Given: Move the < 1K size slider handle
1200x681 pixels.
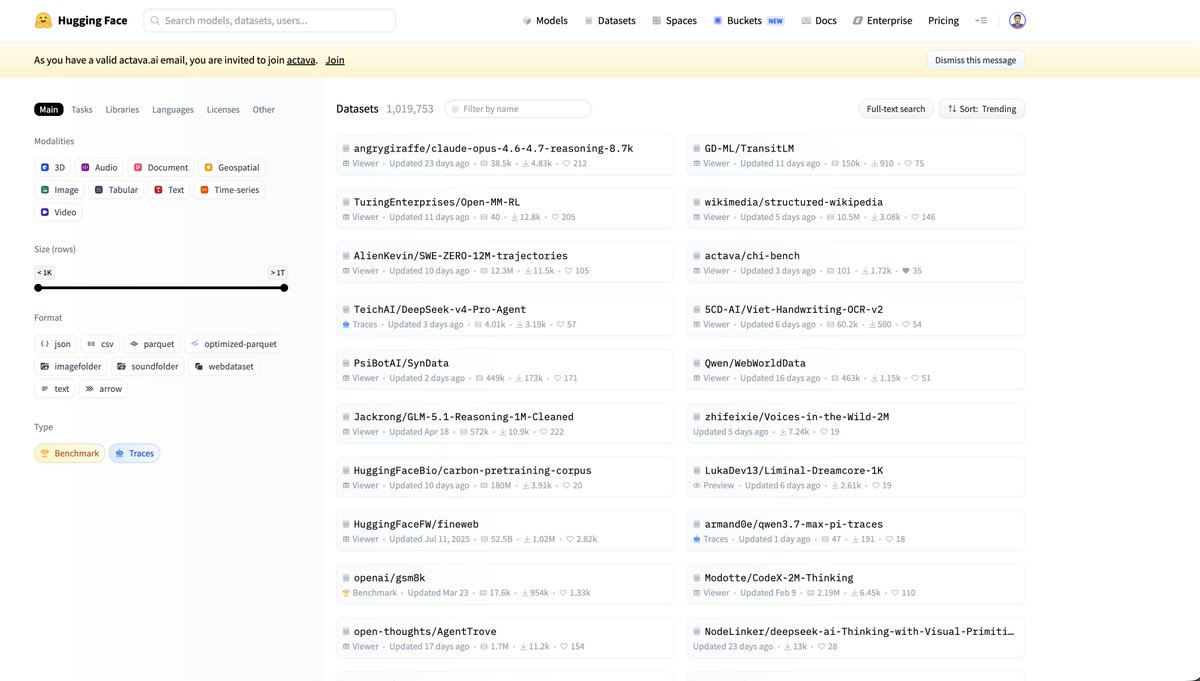Looking at the screenshot, I should 38,288.
